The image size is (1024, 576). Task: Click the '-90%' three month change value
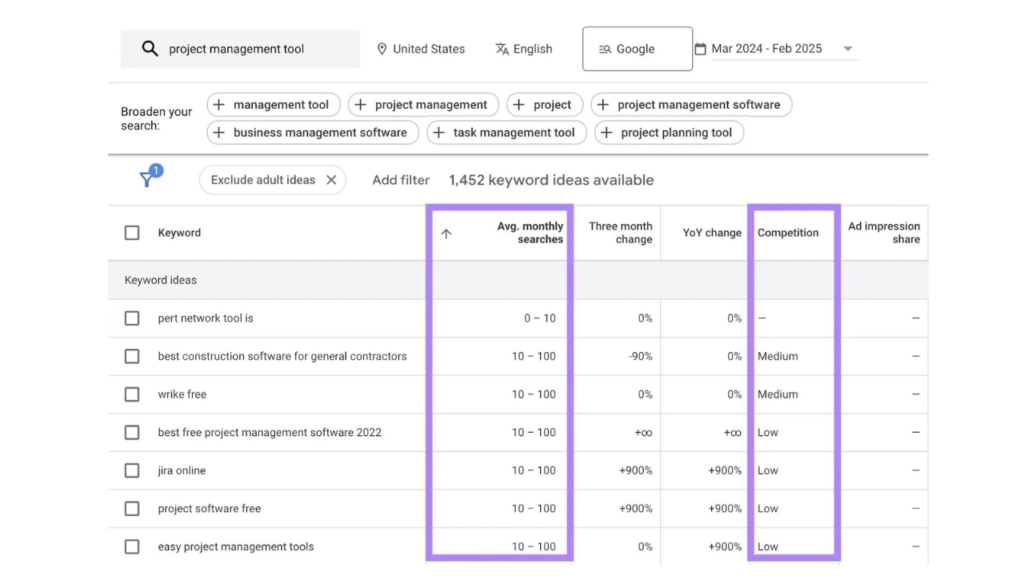(640, 356)
